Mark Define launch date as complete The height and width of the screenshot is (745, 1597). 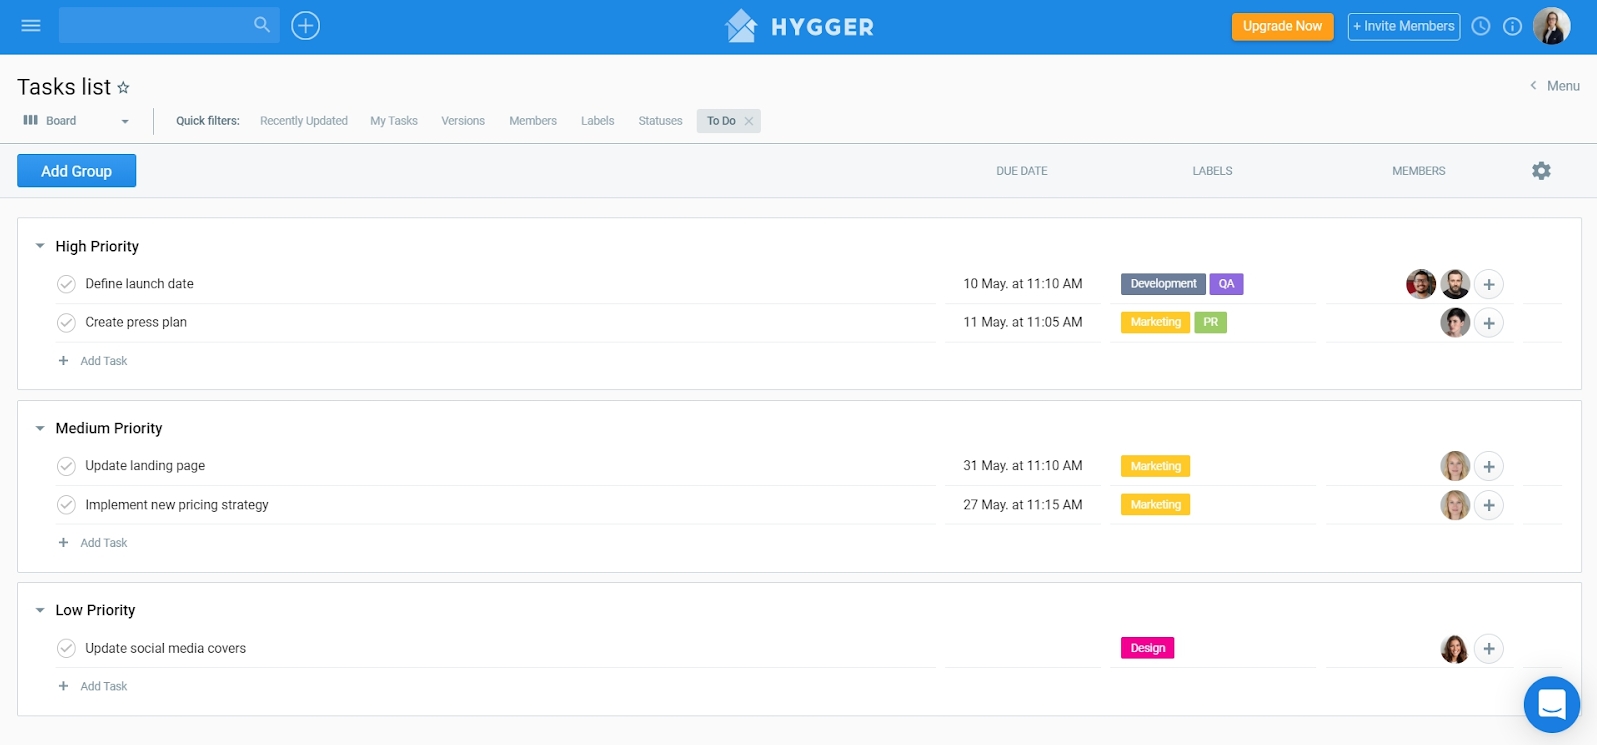point(66,284)
